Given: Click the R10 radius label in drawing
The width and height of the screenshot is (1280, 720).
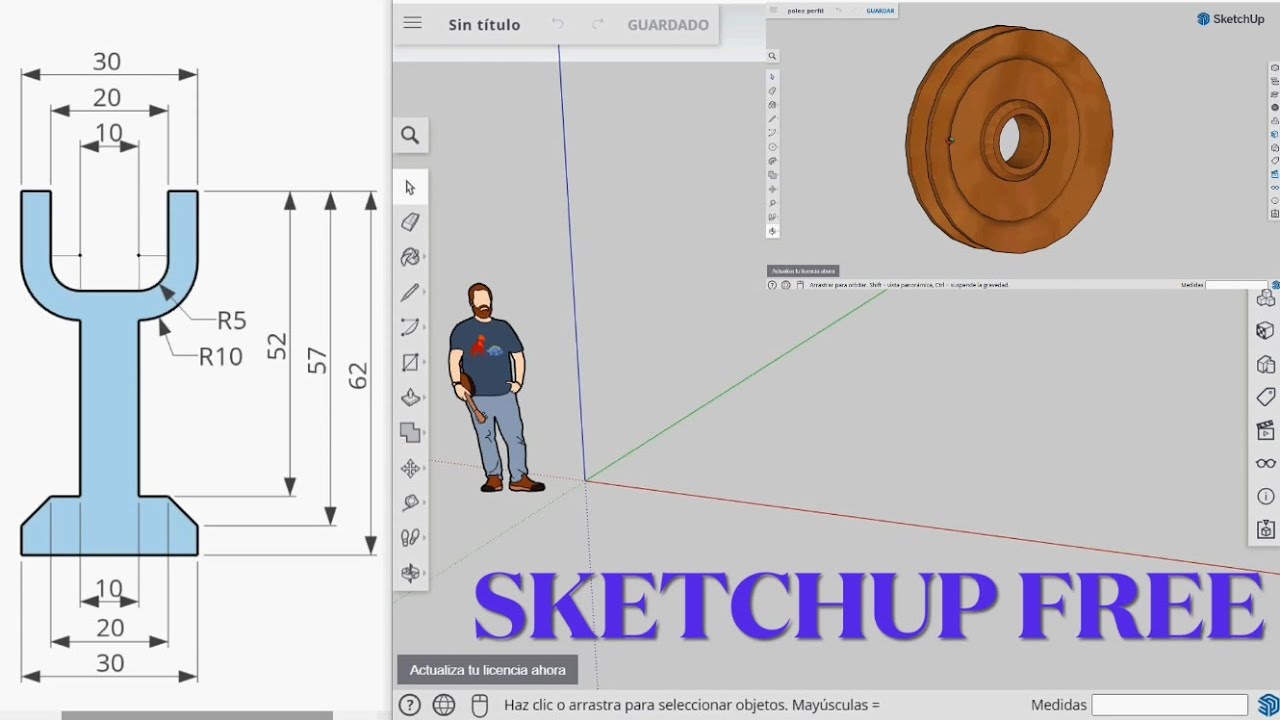Looking at the screenshot, I should [x=220, y=356].
